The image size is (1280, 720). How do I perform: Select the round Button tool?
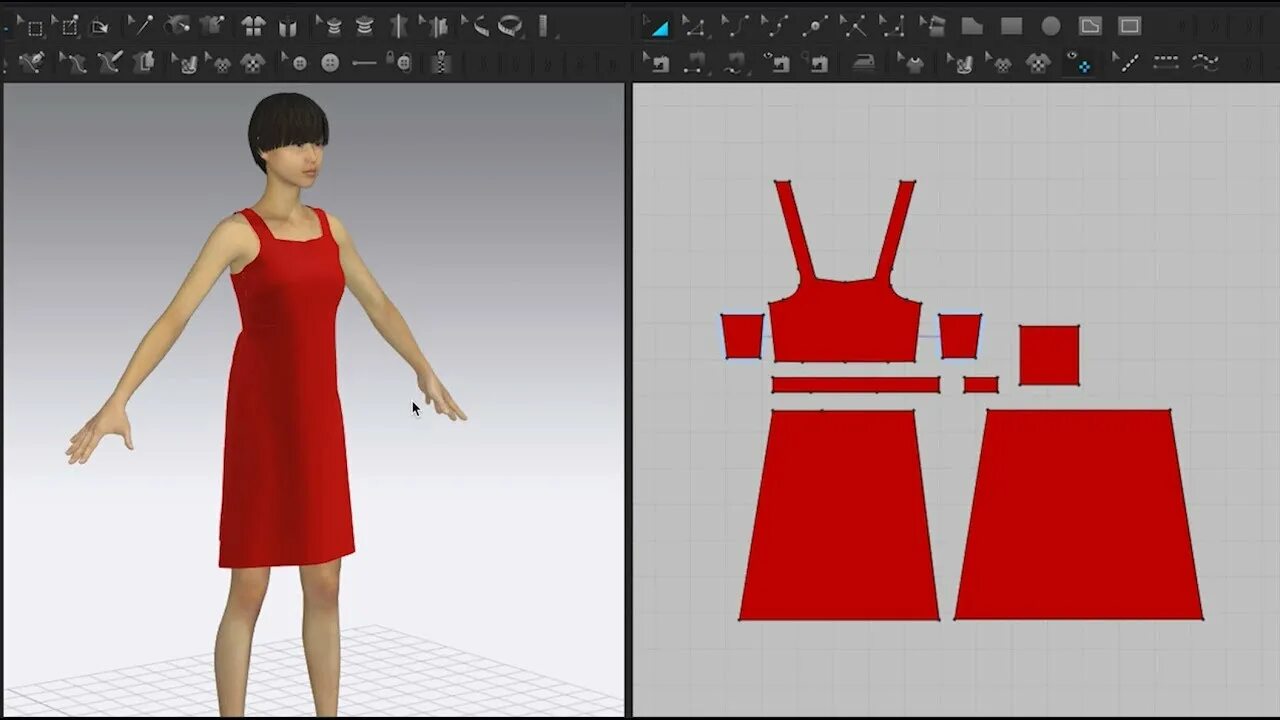pyautogui.click(x=330, y=64)
